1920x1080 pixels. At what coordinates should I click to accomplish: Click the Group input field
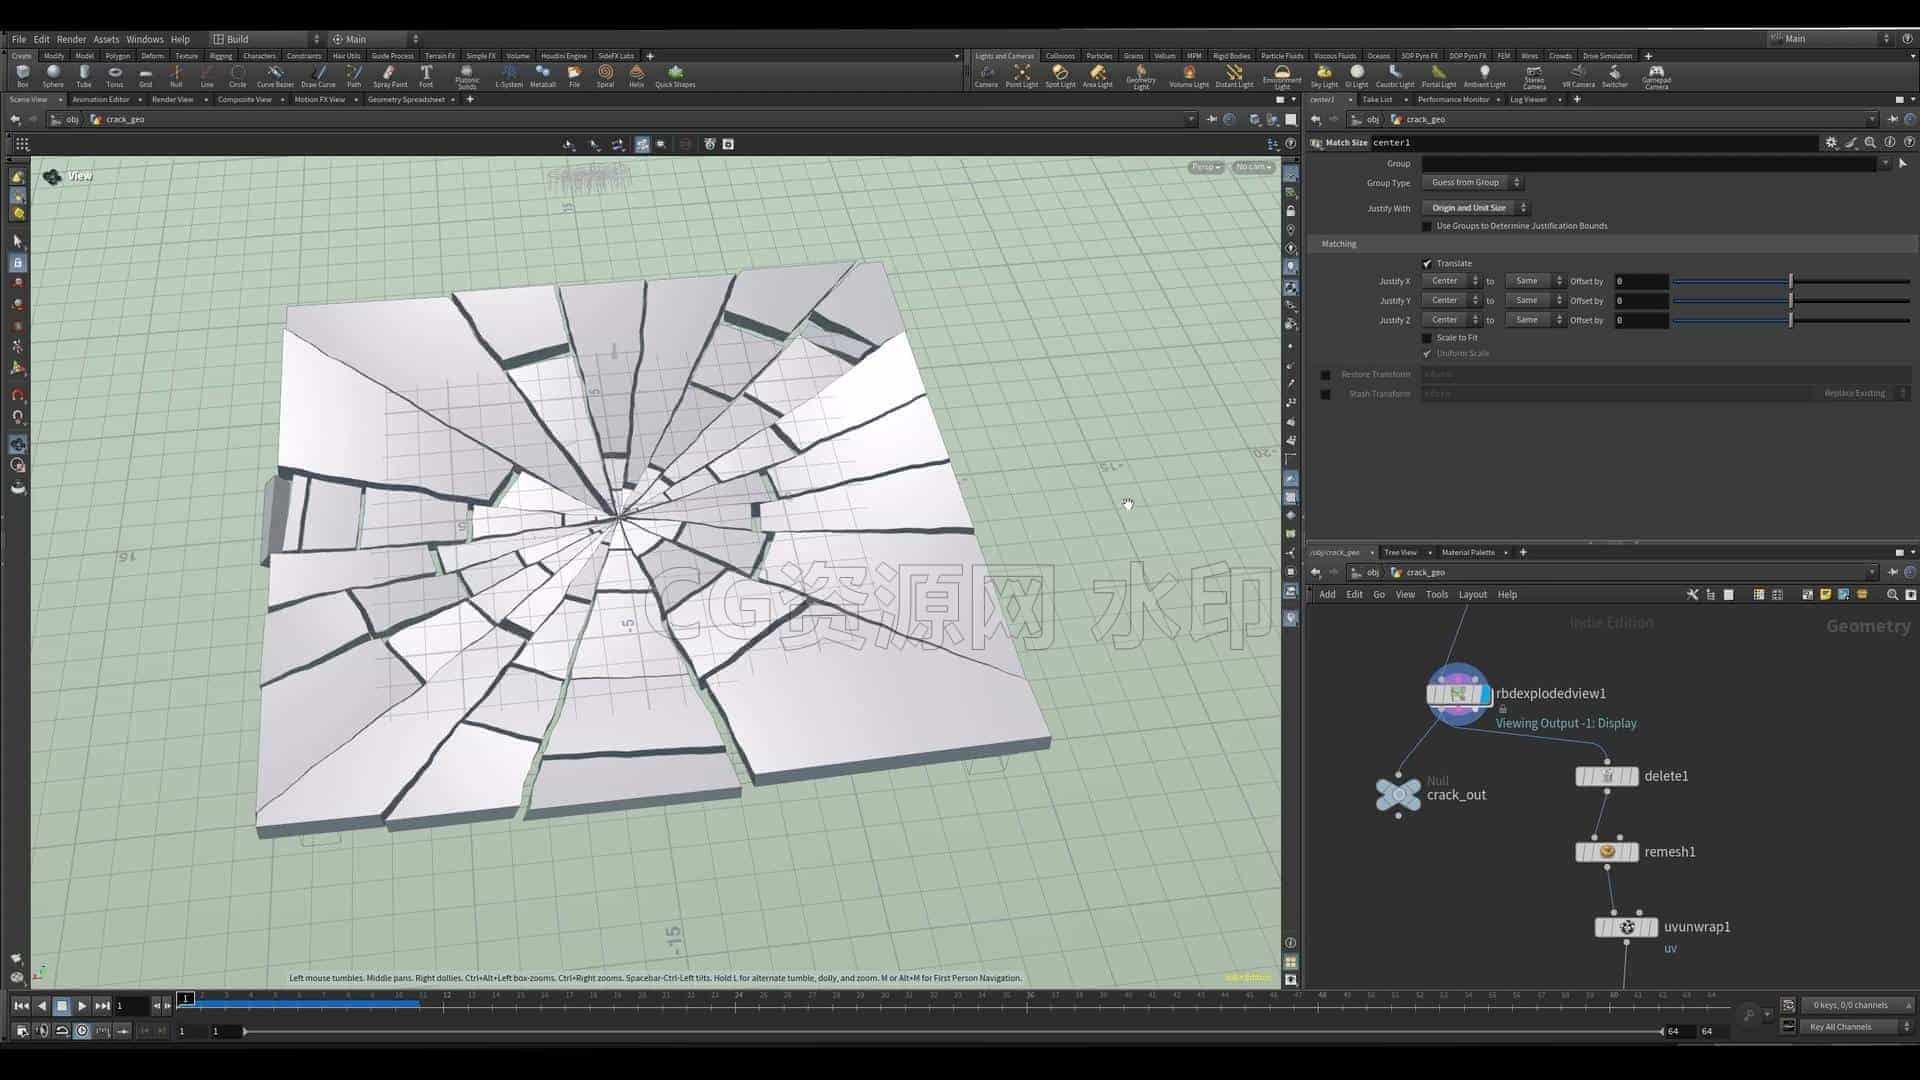point(1649,164)
